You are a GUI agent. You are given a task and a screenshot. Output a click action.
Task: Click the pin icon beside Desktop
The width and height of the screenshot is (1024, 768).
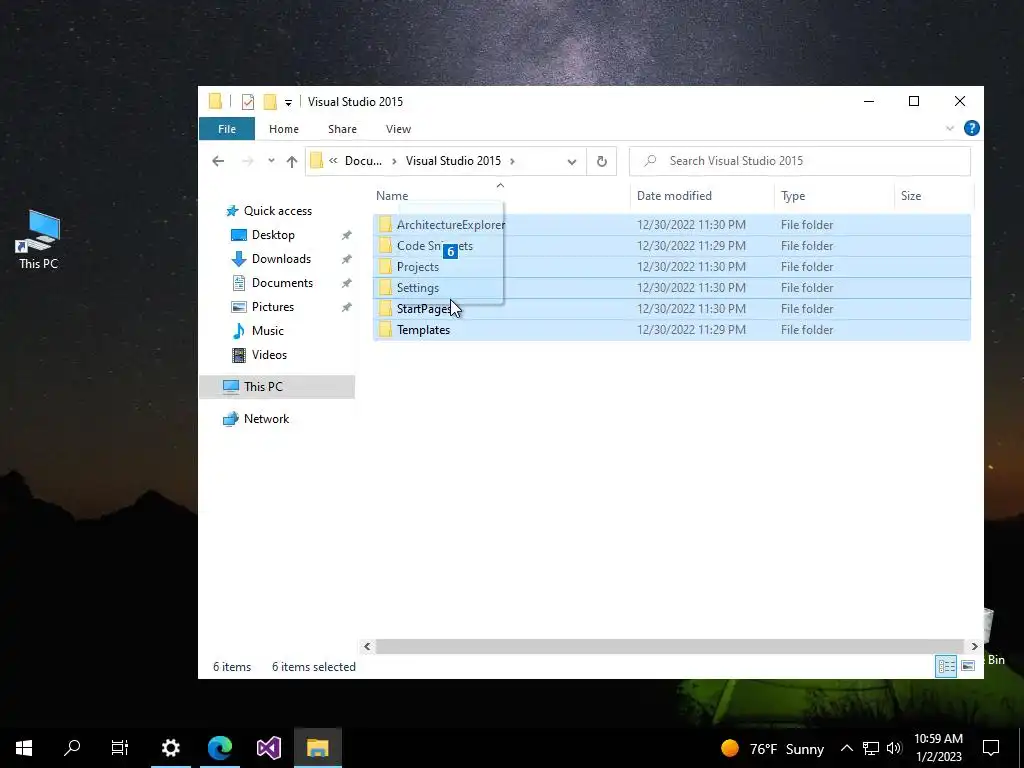click(x=346, y=235)
